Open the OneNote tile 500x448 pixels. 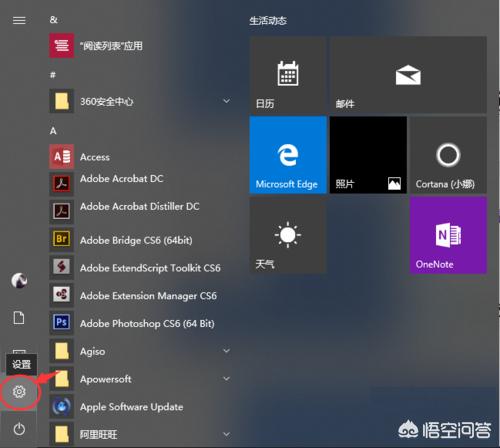[448, 235]
